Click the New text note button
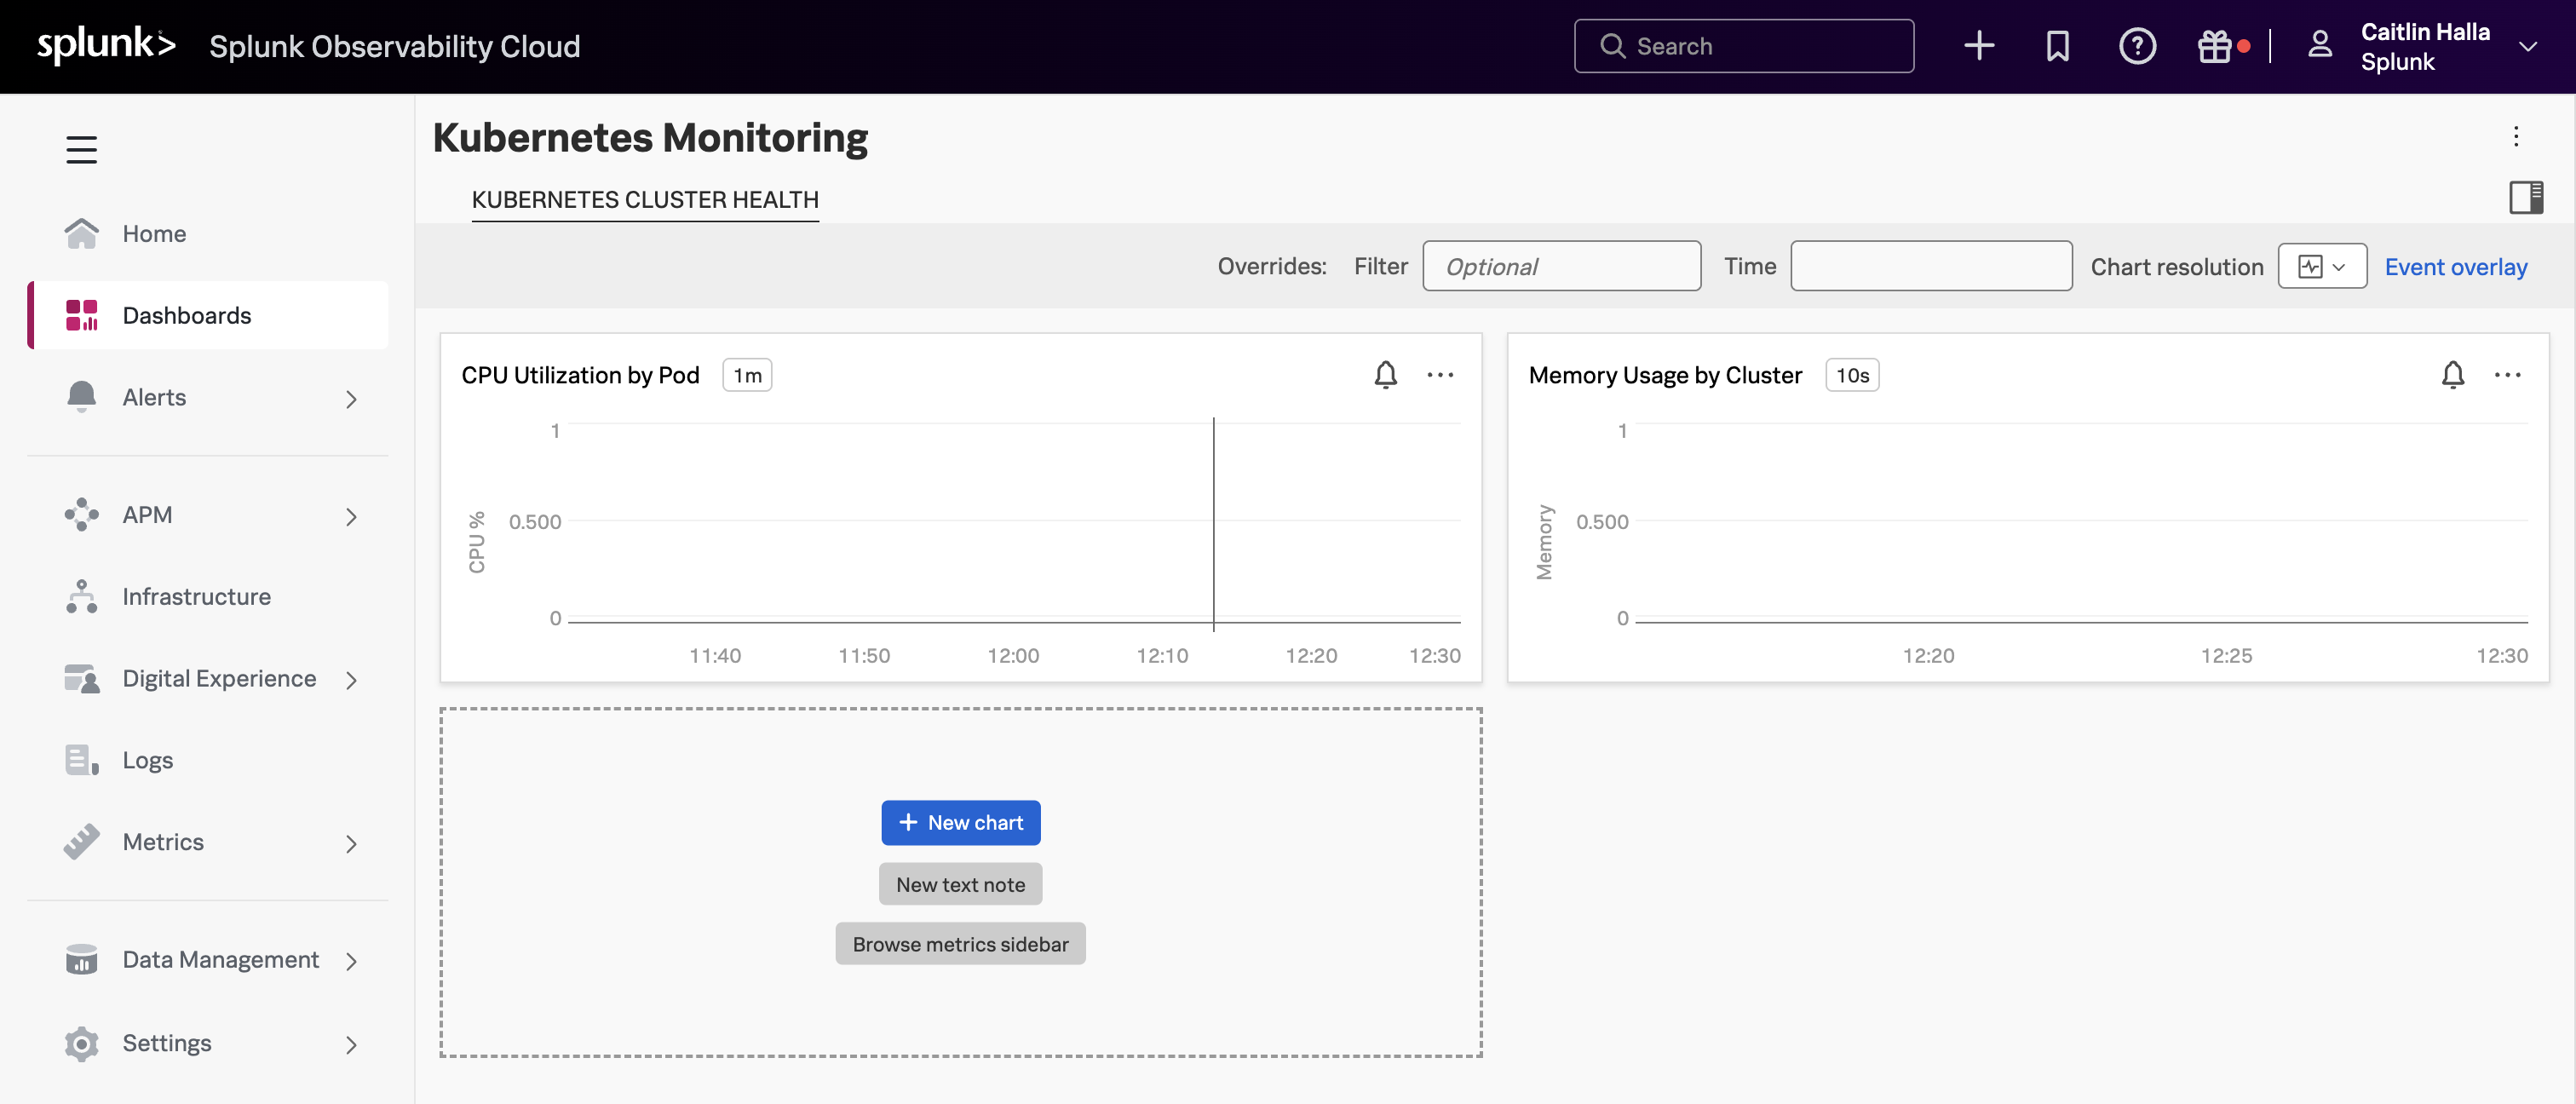Viewport: 2576px width, 1104px height. click(x=960, y=884)
